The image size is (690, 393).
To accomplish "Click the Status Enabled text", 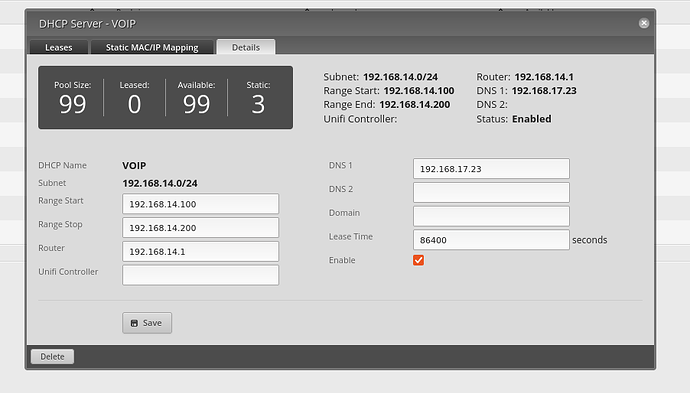I will [x=532, y=119].
